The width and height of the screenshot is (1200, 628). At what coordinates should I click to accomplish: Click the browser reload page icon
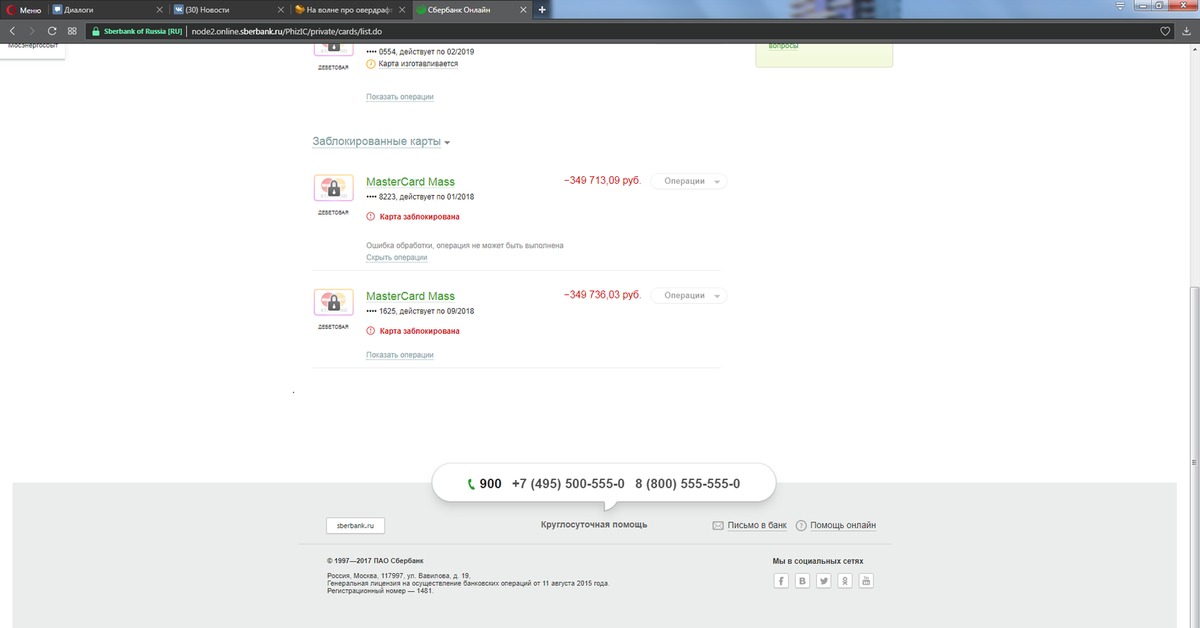52,31
